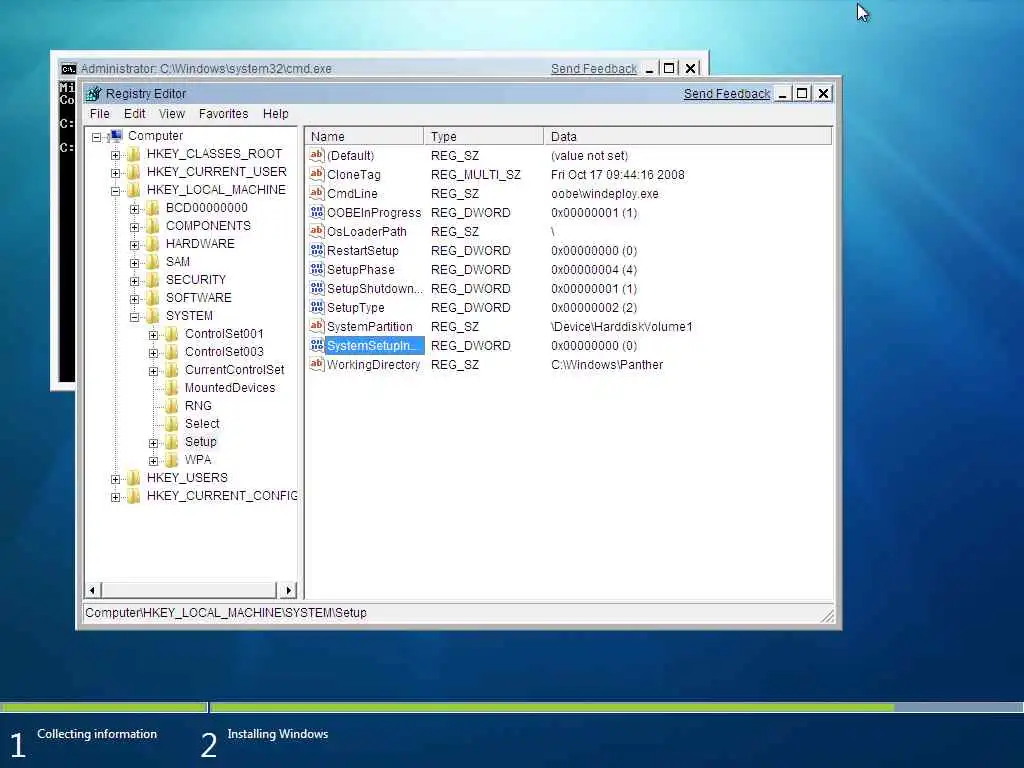Select the ControlSet003 key
Viewport: 1024px width, 768px height.
point(224,352)
